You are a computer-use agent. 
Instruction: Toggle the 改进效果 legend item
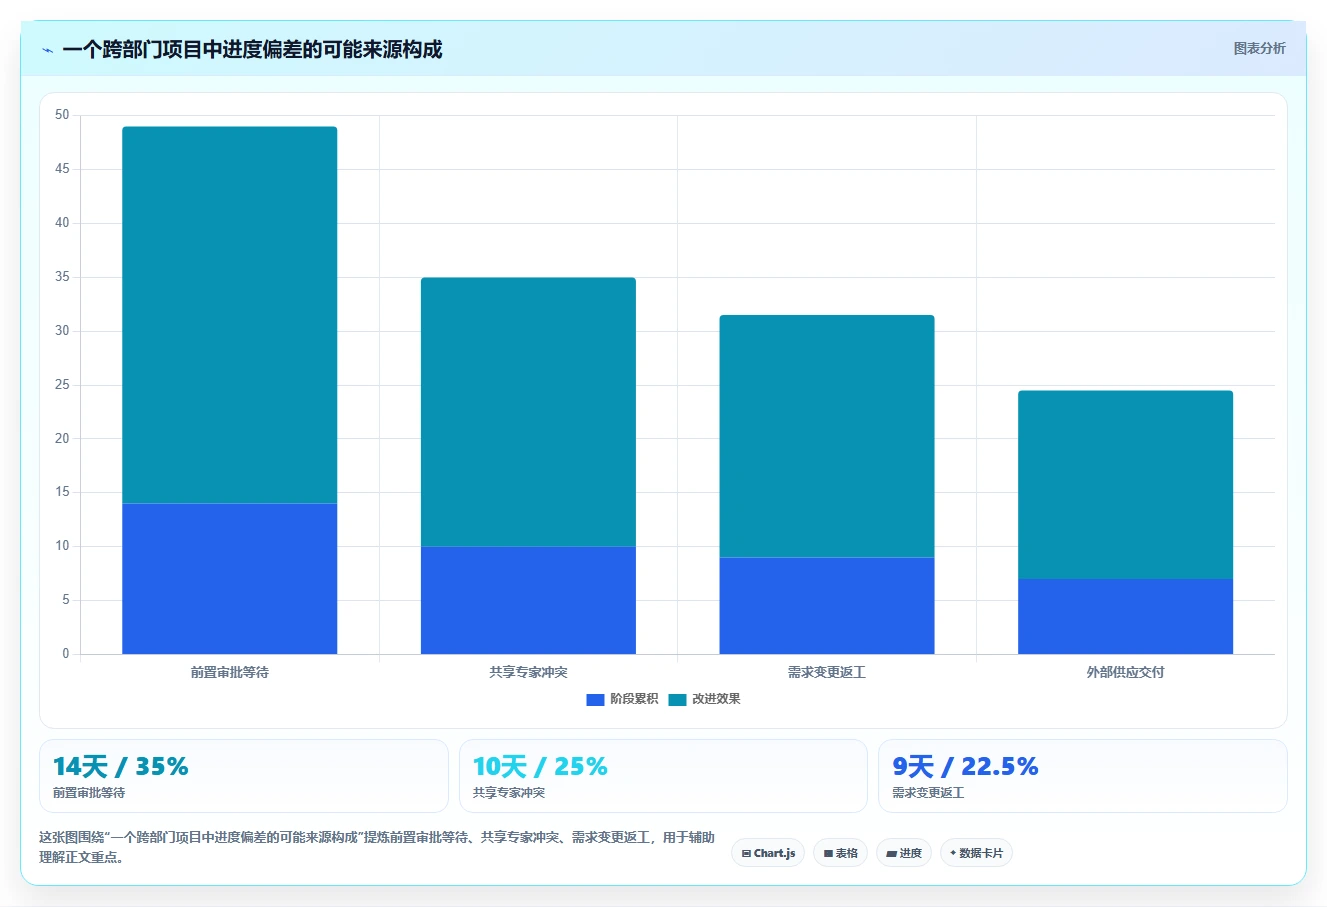click(704, 699)
